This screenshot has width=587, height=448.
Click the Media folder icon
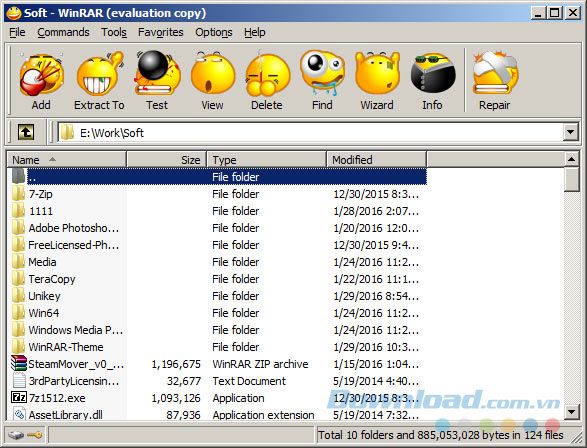click(18, 262)
